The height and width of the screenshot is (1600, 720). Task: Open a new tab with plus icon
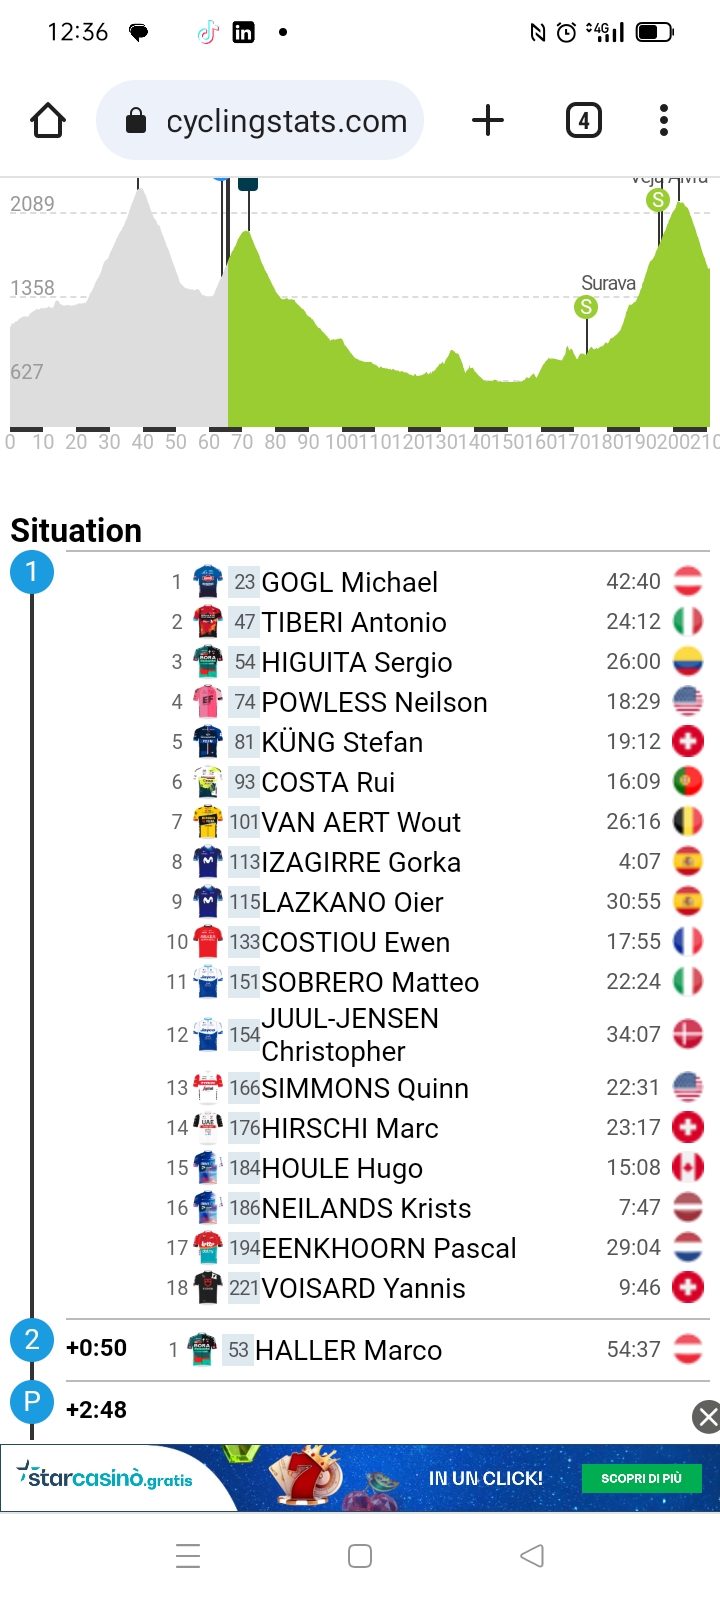click(488, 121)
